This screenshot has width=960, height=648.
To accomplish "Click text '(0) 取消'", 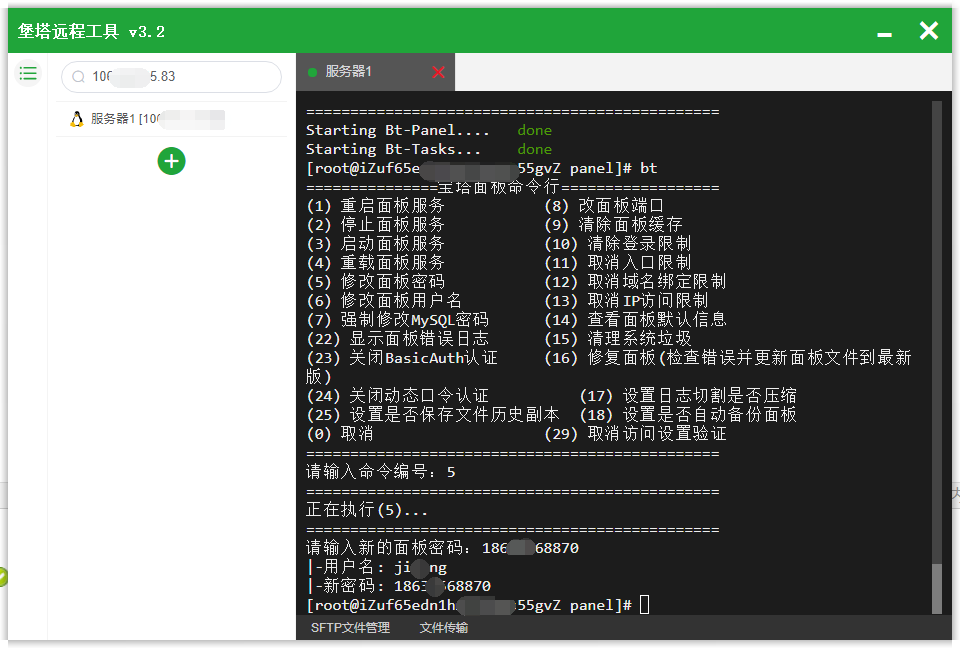I will coord(340,434).
